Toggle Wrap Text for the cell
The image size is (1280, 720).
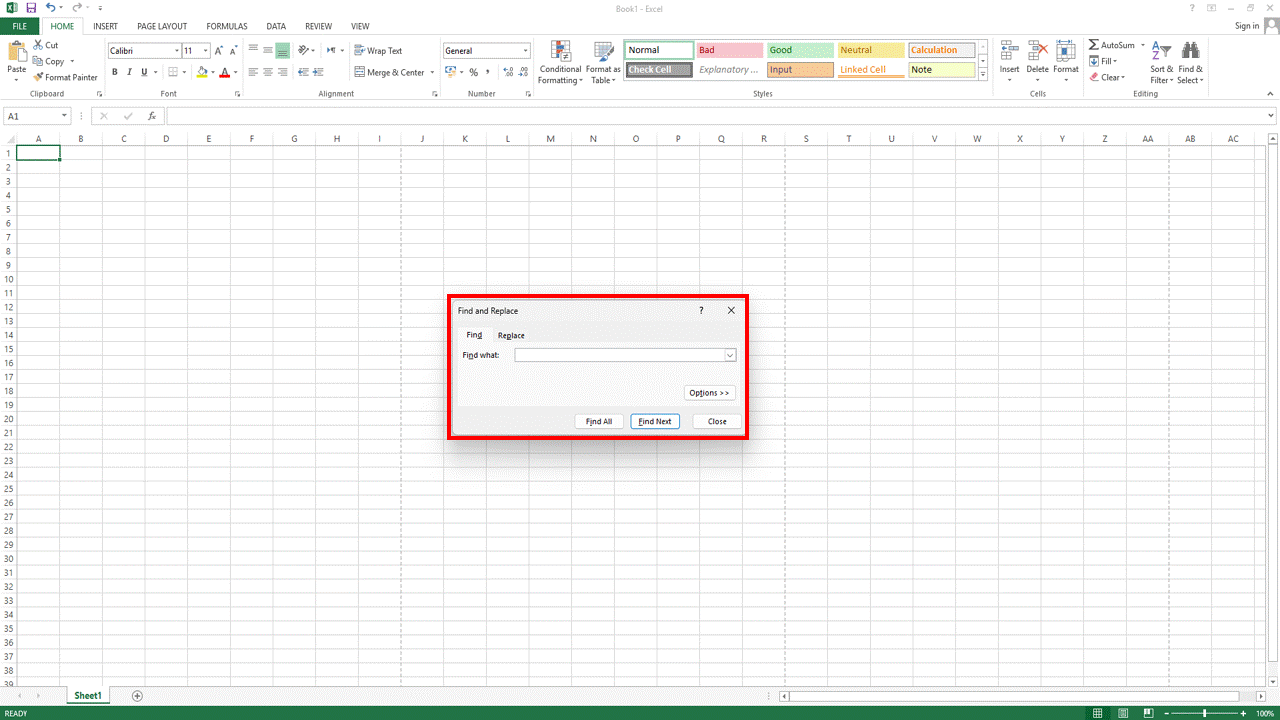click(x=378, y=50)
